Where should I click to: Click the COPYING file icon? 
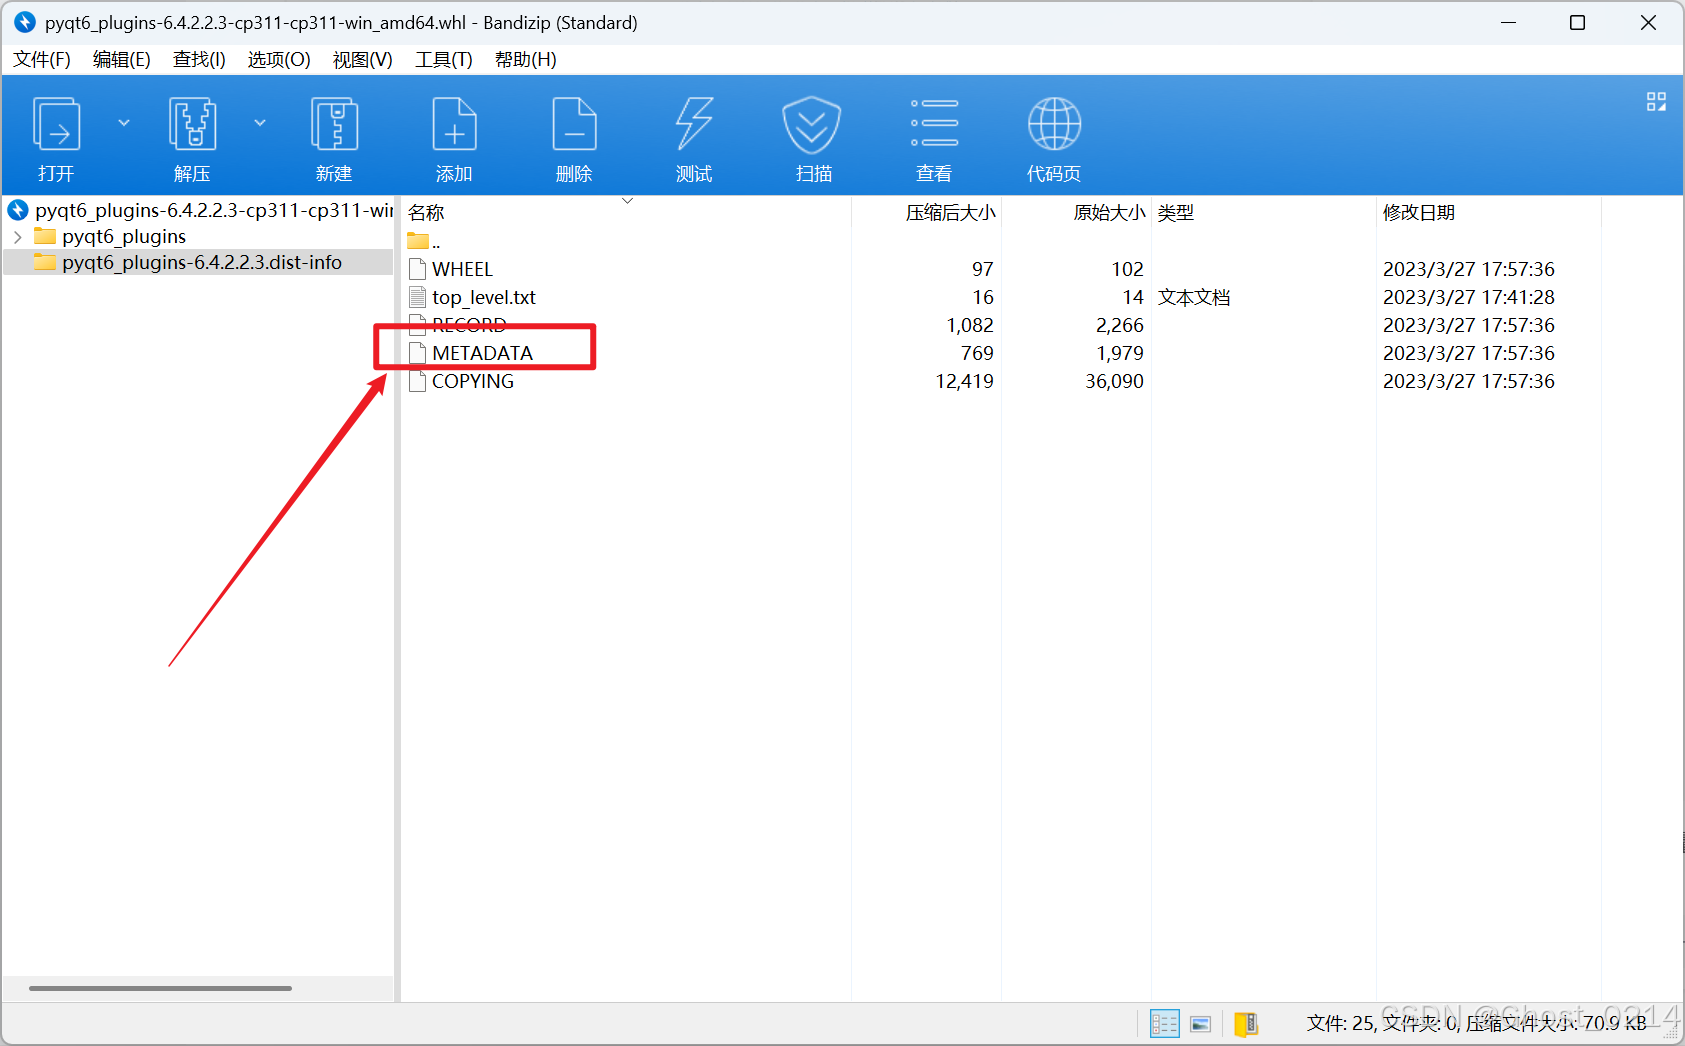click(x=418, y=381)
